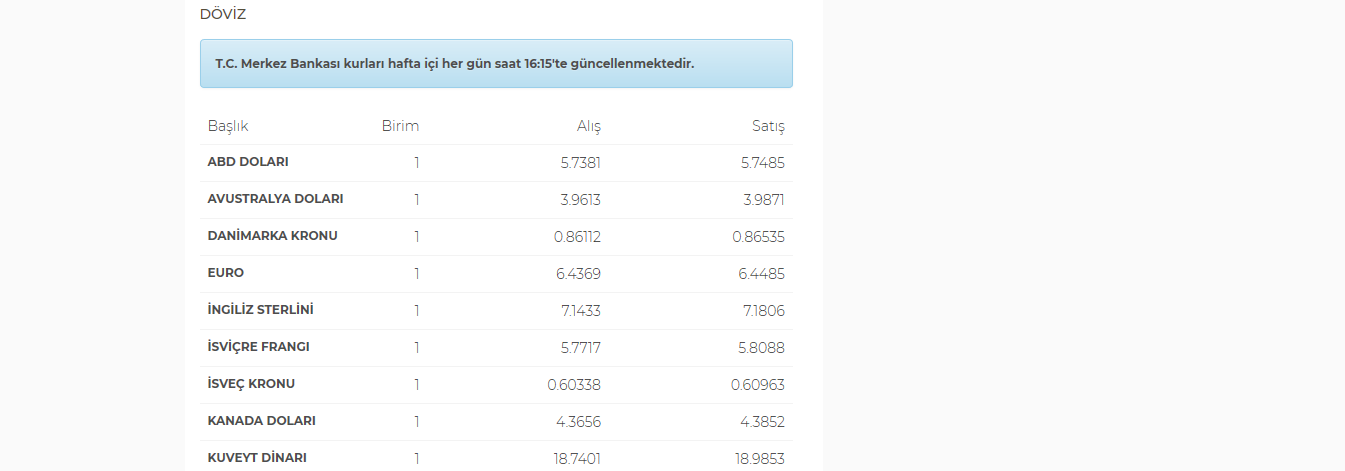The height and width of the screenshot is (471, 1345).
Task: Select the KANADA DOLARI row label
Action: click(x=261, y=421)
